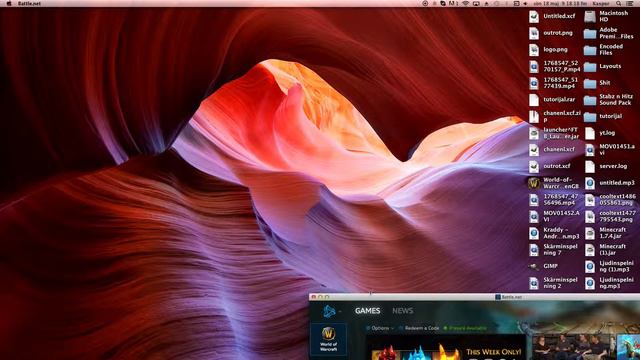
Task: Open Spotlight search in menu bar
Action: click(x=619, y=3)
